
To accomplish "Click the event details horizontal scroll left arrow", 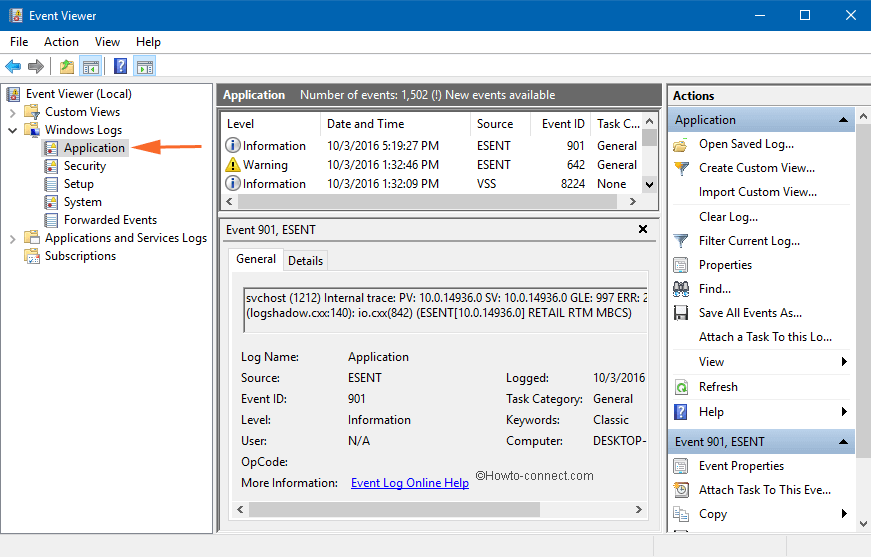I will pyautogui.click(x=240, y=509).
